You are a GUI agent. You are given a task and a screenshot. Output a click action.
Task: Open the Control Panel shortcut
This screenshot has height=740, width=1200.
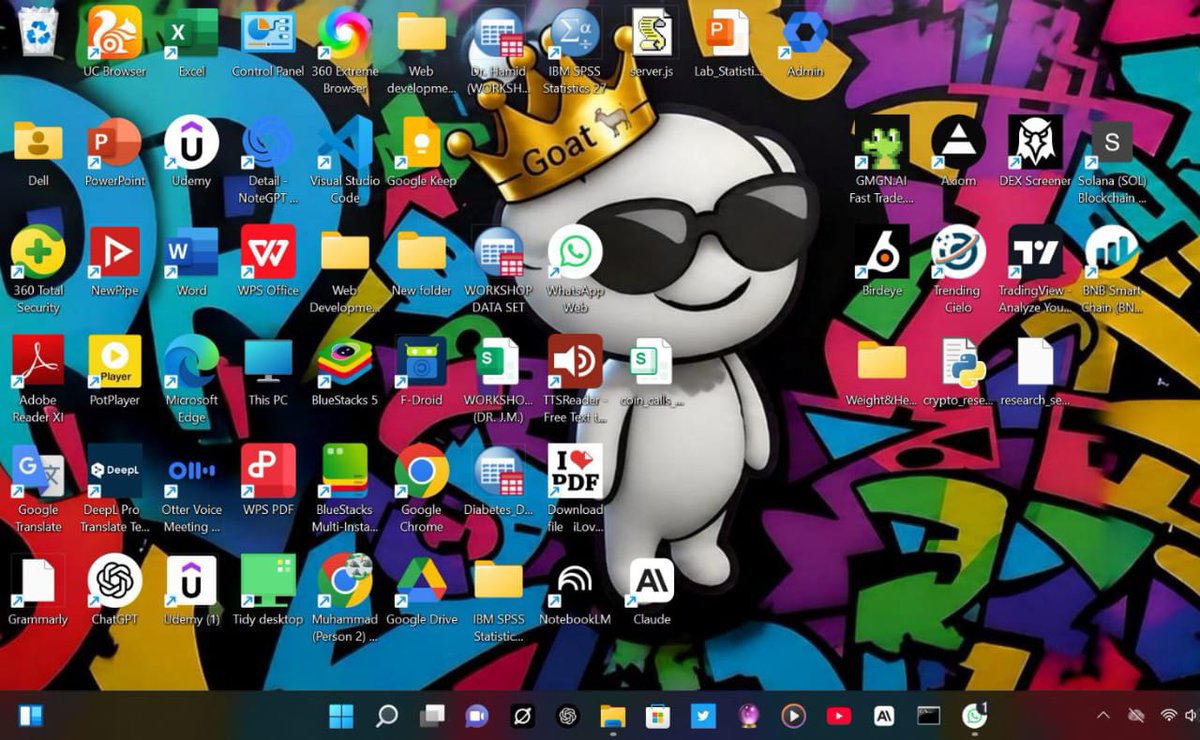pyautogui.click(x=268, y=33)
